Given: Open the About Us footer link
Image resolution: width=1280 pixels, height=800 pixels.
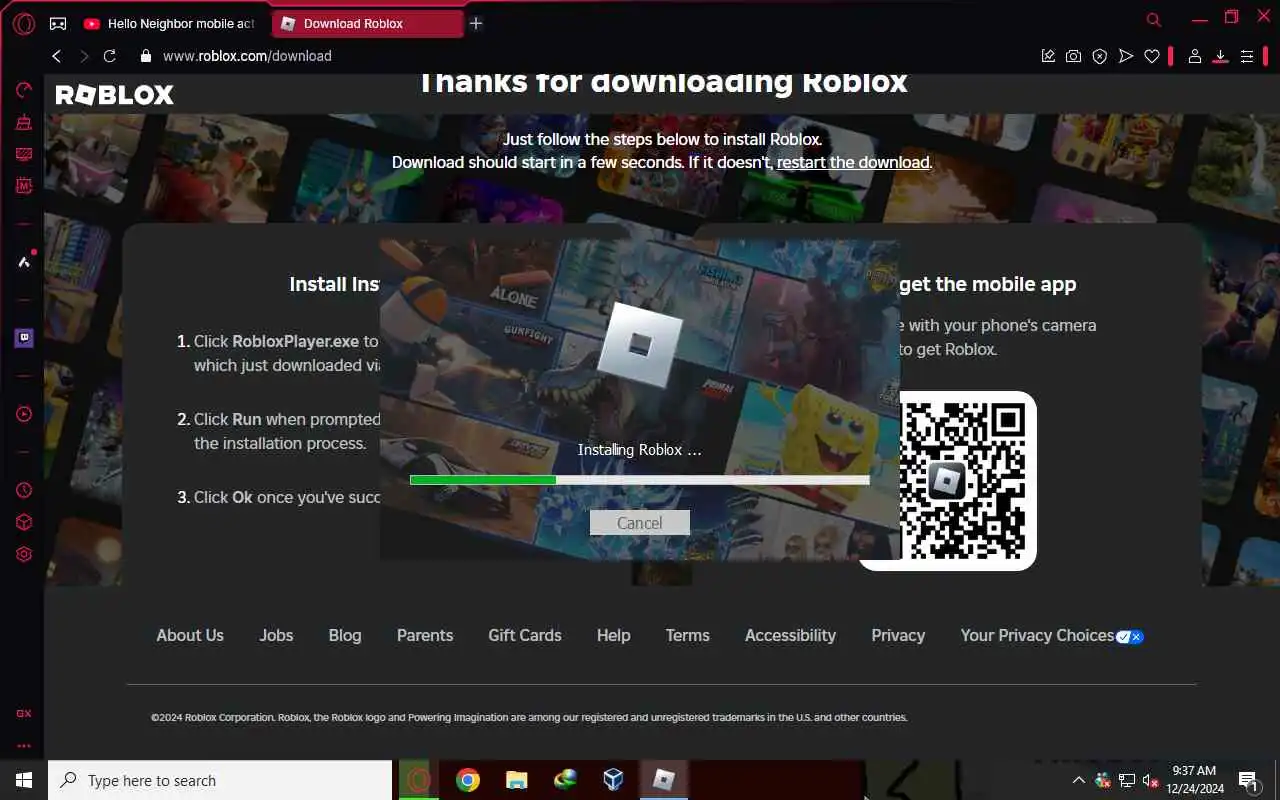Looking at the screenshot, I should [190, 635].
